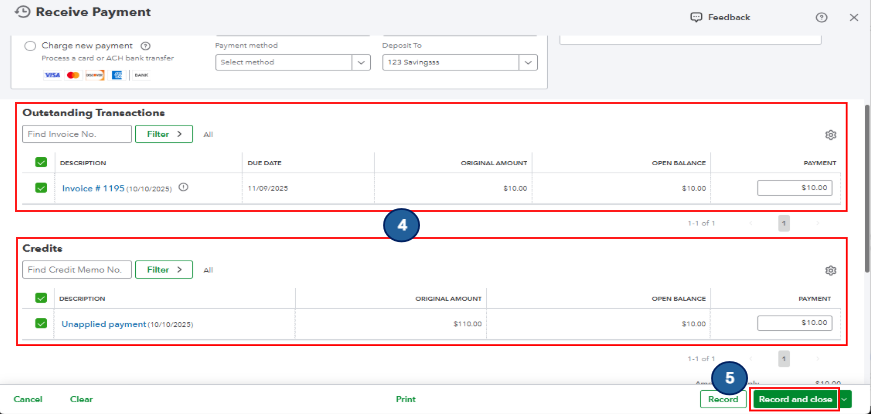Click the Record and close button
This screenshot has height=414, width=871.
[x=795, y=399]
